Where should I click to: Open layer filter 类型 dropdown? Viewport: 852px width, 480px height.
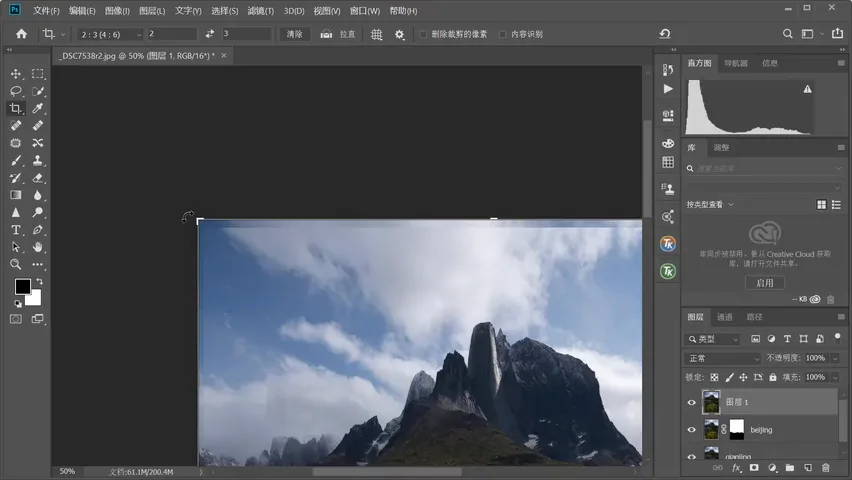click(x=712, y=339)
